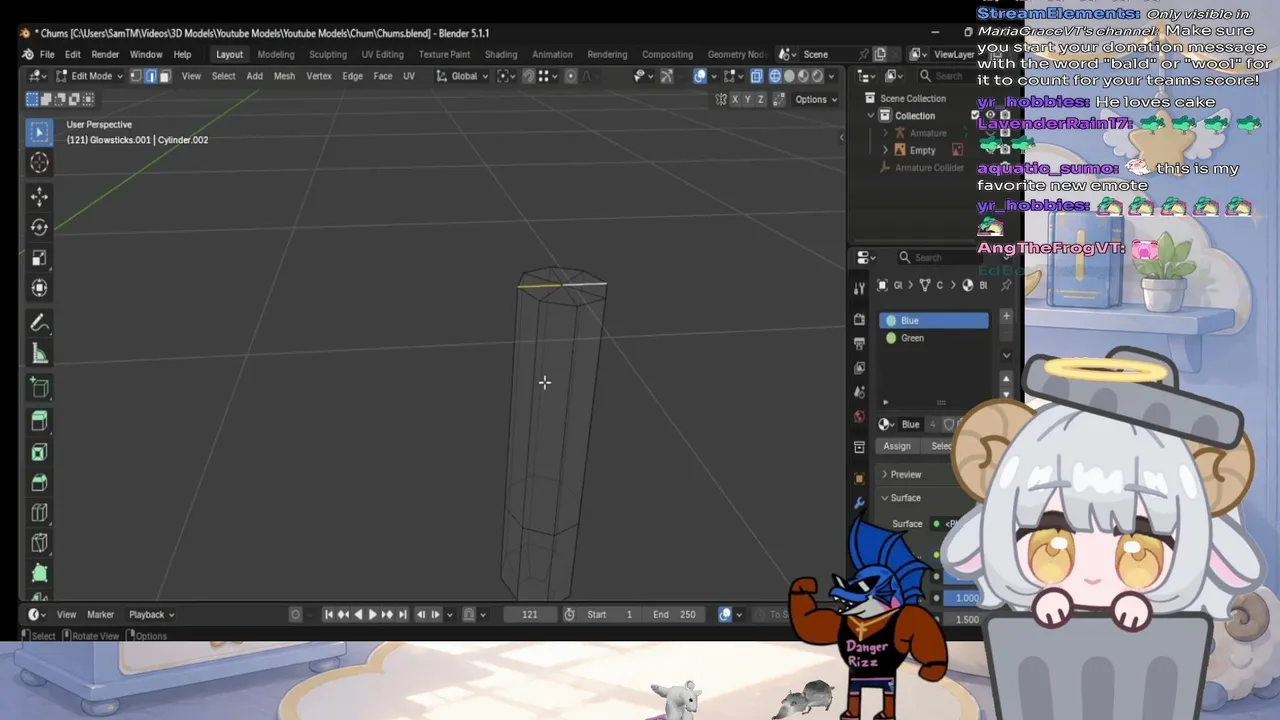1280x720 pixels.
Task: Select the Select Box tool
Action: point(39,132)
